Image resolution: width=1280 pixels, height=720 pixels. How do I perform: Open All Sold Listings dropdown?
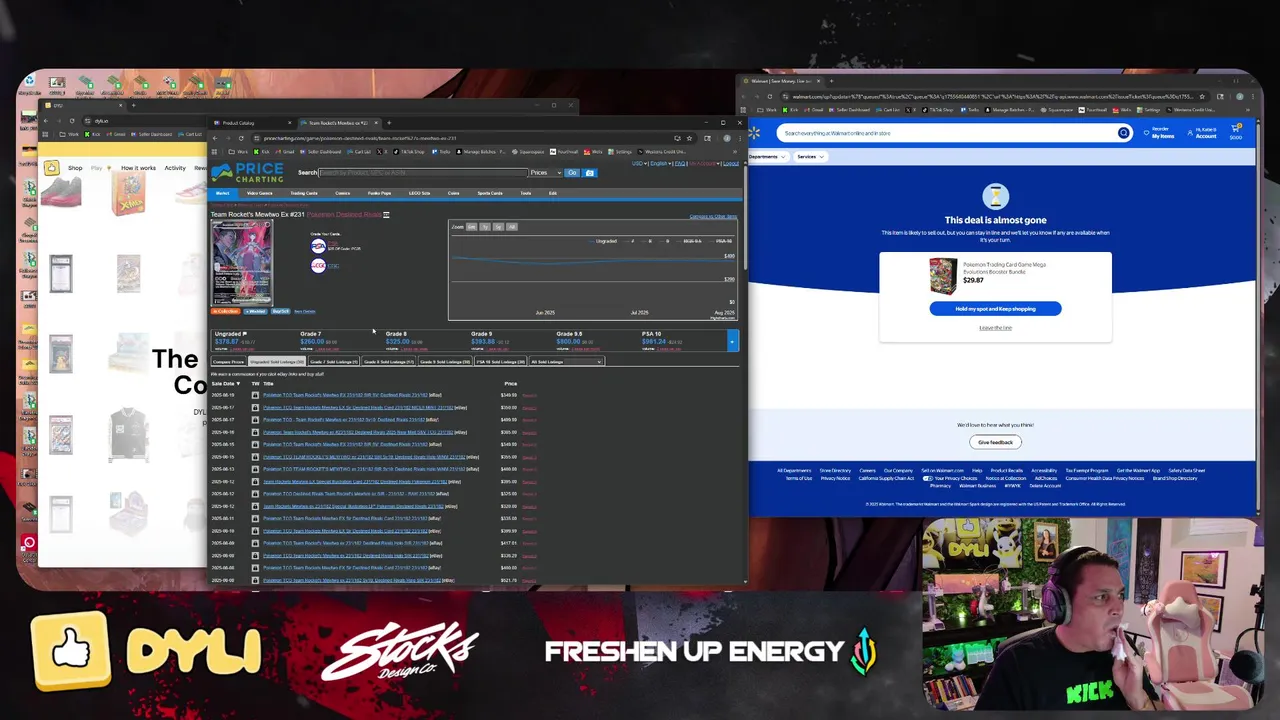pos(567,361)
